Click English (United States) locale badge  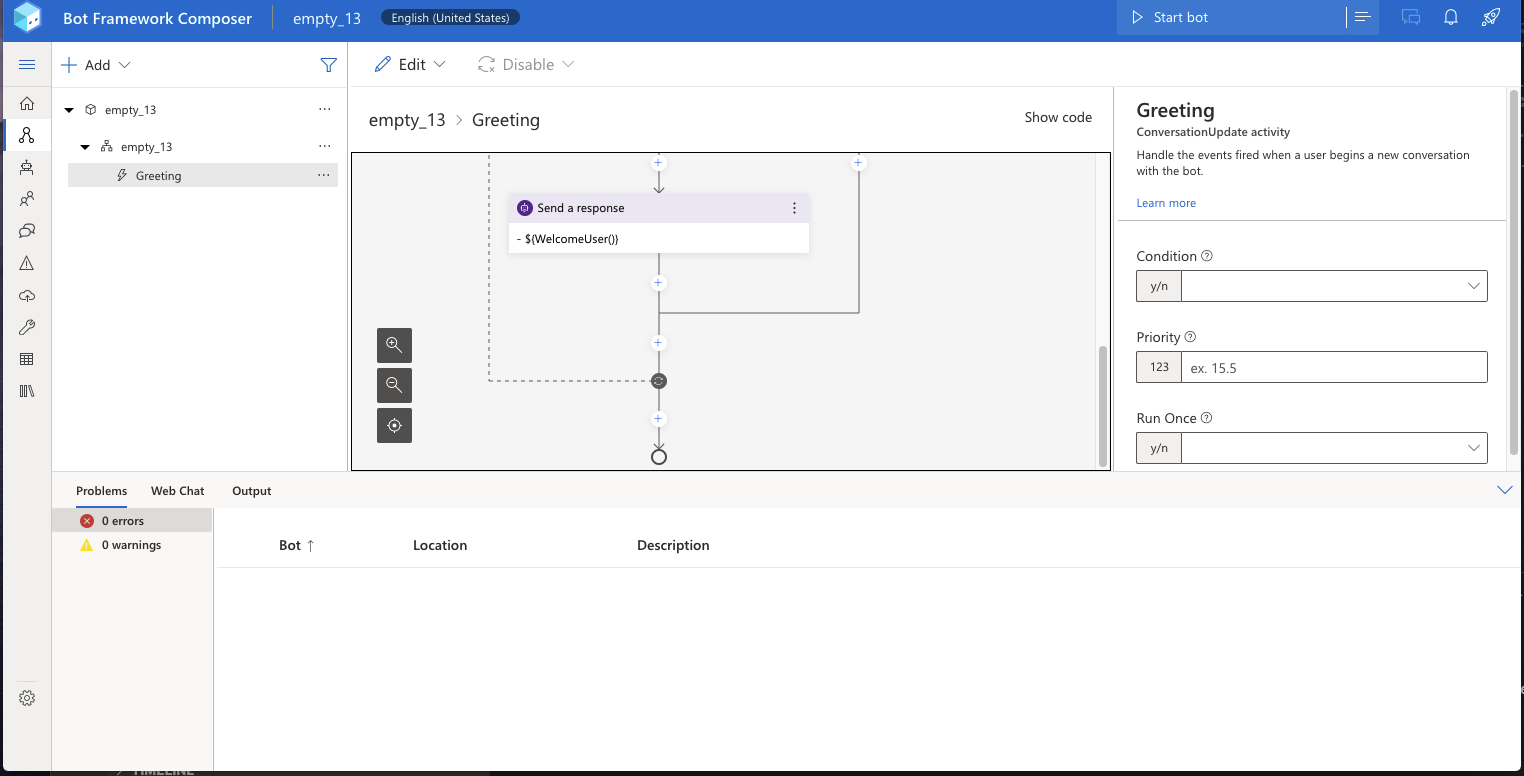[450, 18]
